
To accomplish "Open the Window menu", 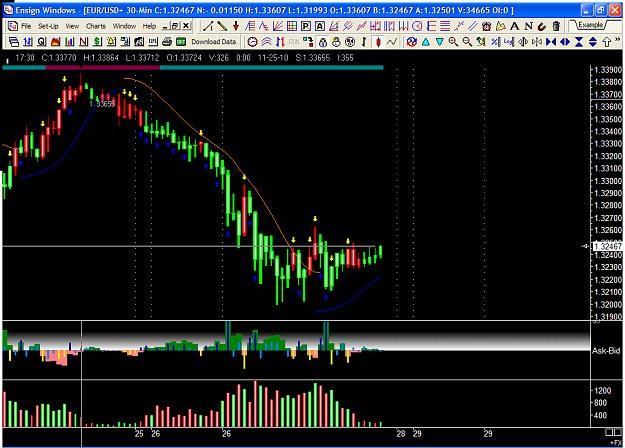I will pyautogui.click(x=124, y=26).
